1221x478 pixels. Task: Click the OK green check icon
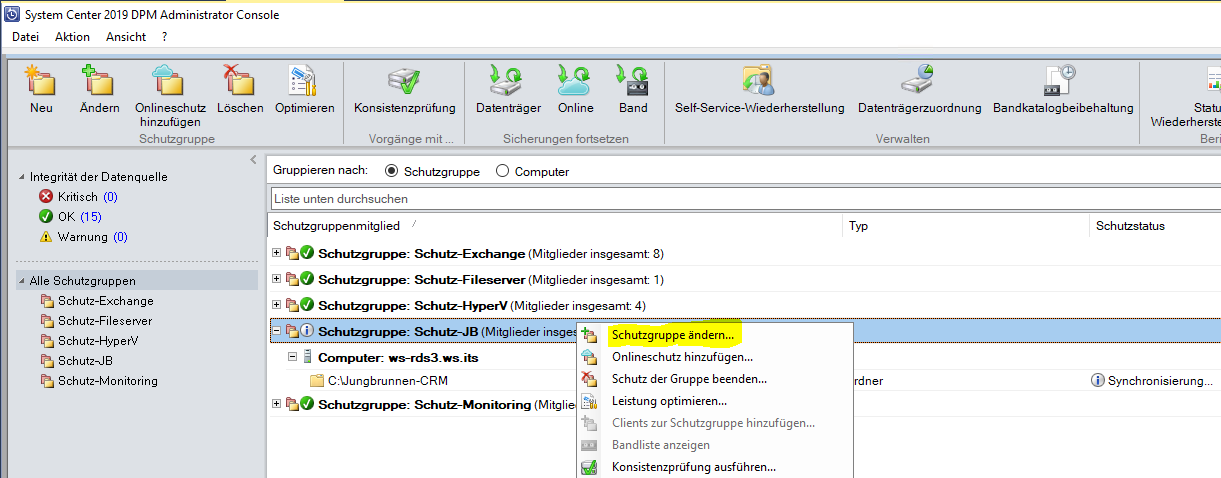pyautogui.click(x=45, y=217)
